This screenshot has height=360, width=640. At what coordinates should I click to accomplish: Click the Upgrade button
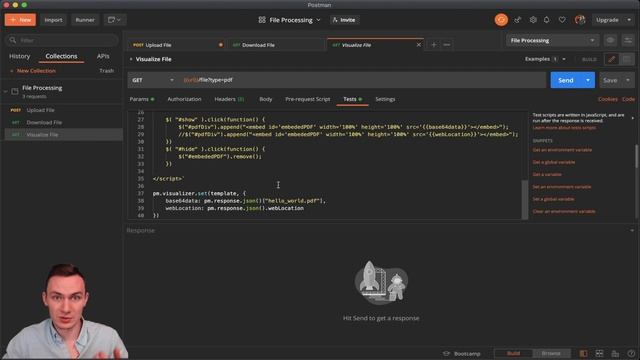point(607,20)
